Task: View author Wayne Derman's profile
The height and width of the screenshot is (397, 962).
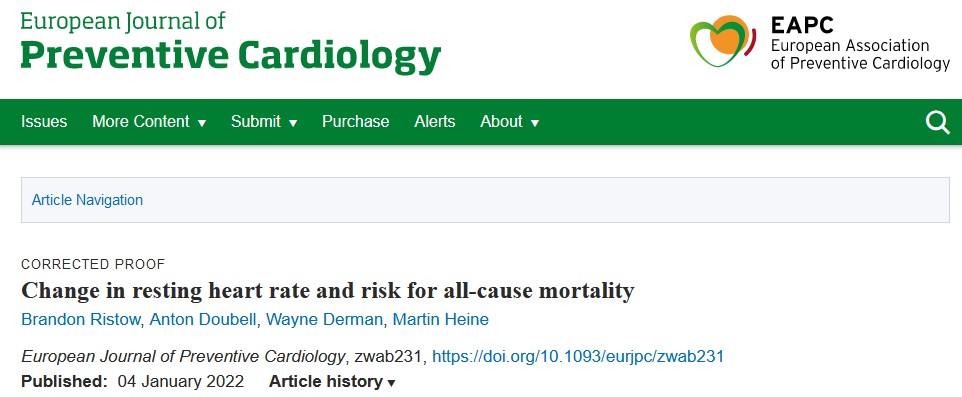Action: tap(325, 320)
